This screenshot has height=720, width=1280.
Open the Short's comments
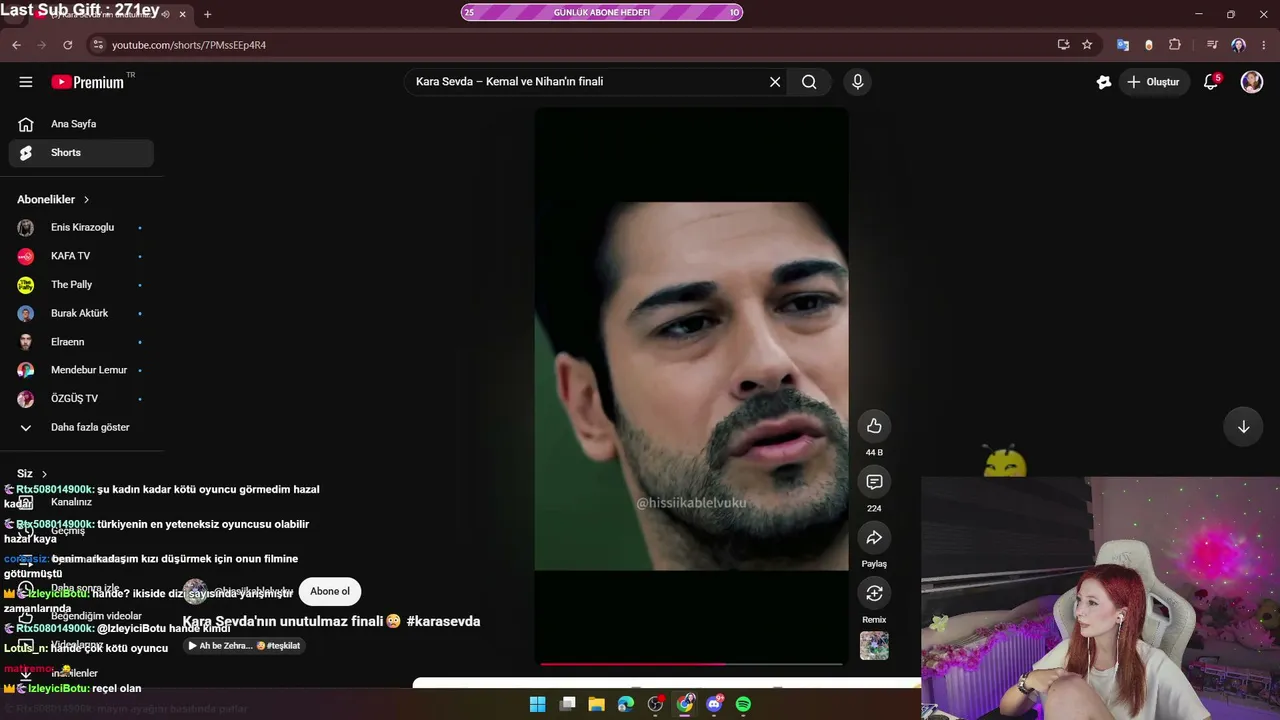[x=874, y=482]
